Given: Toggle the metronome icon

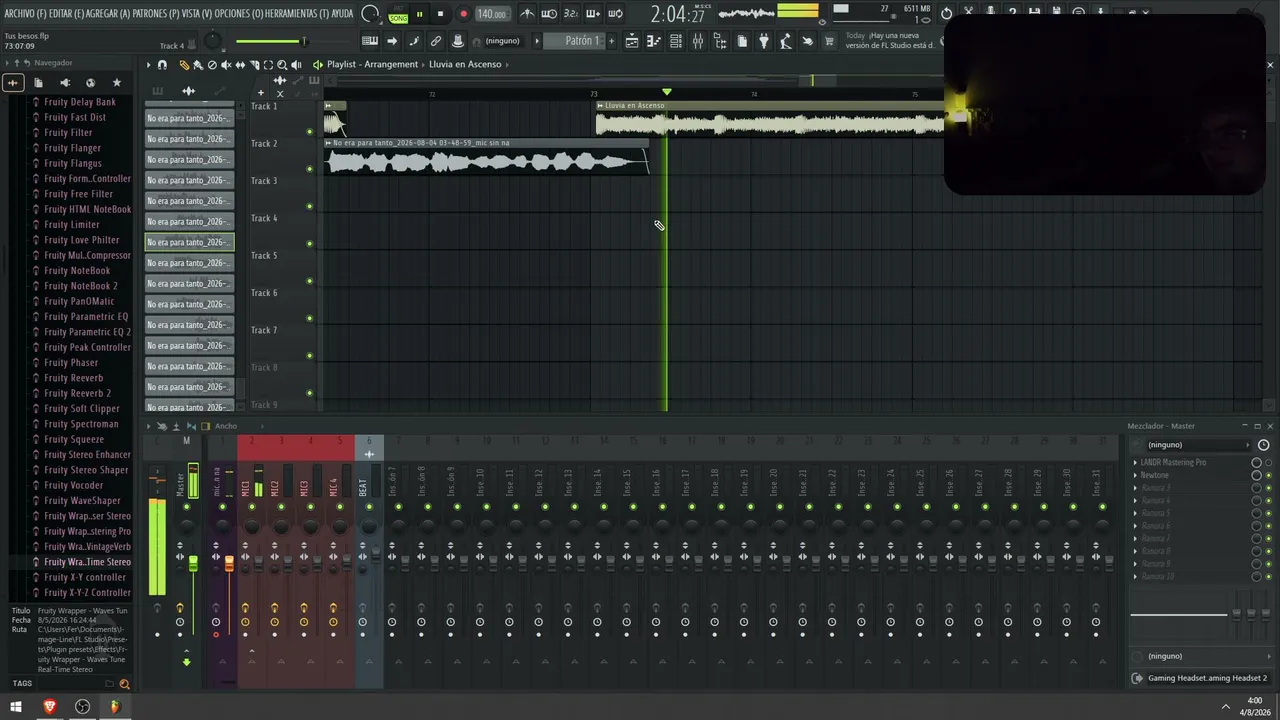Looking at the screenshot, I should coord(527,14).
